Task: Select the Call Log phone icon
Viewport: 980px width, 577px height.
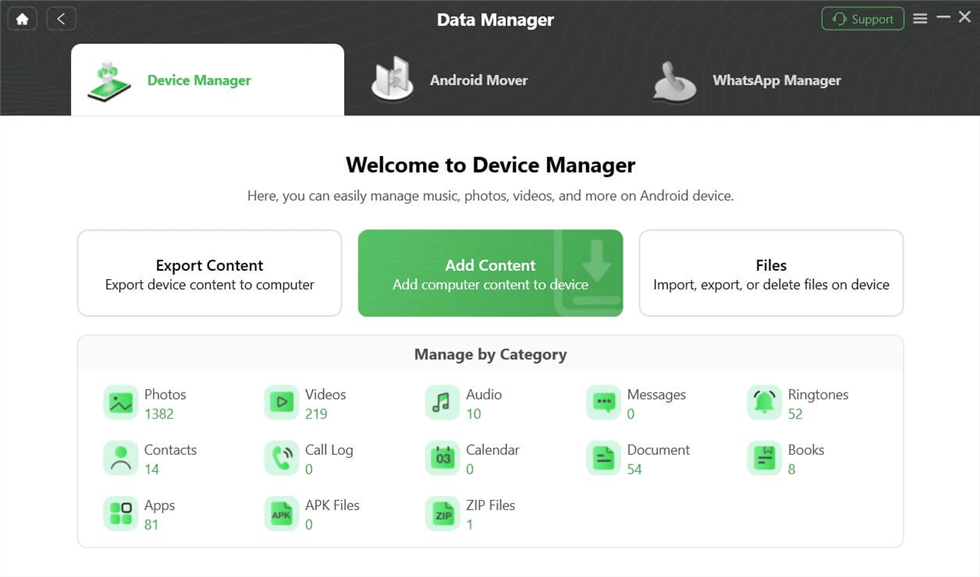Action: pyautogui.click(x=282, y=458)
